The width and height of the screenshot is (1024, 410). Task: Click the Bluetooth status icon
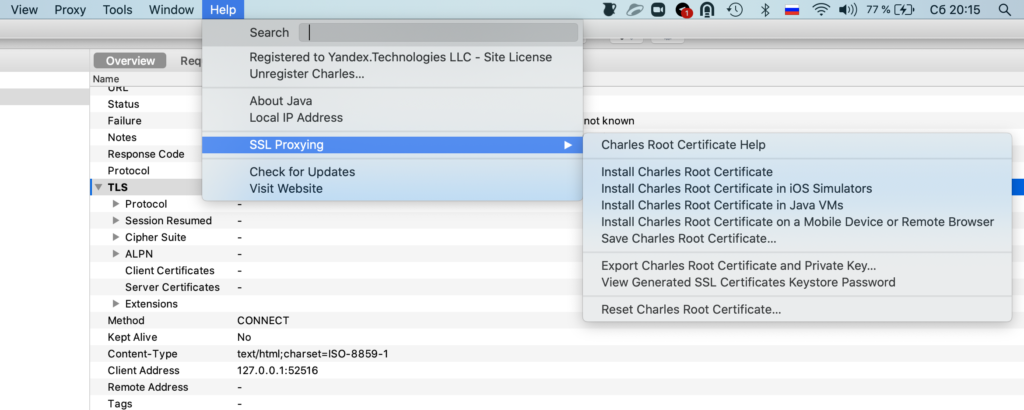(x=765, y=10)
